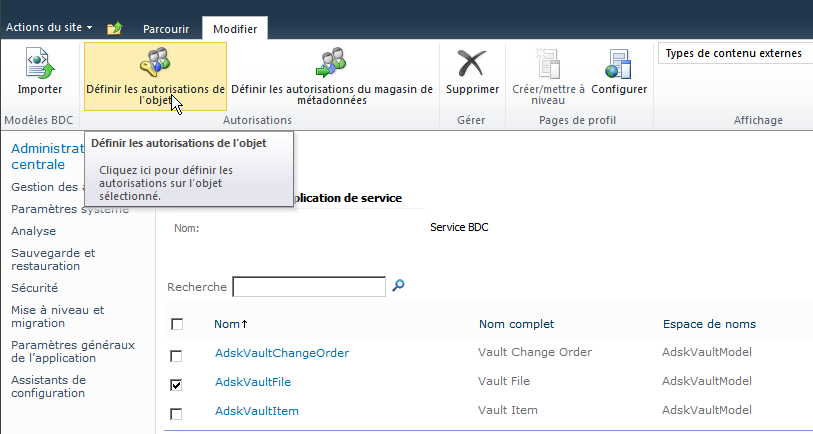Click Créer/mettre à niveau profile pages icon
Viewport: 813px width, 434px height.
(x=547, y=65)
